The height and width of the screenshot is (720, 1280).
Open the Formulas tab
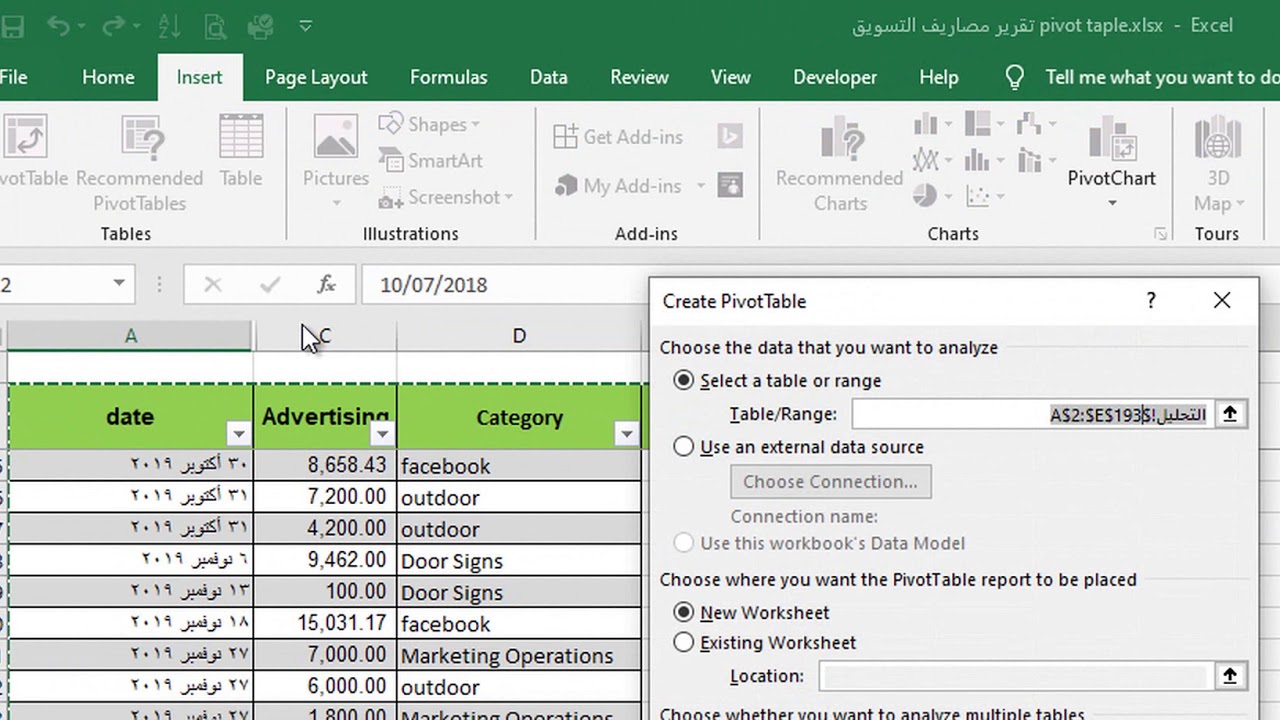(449, 77)
